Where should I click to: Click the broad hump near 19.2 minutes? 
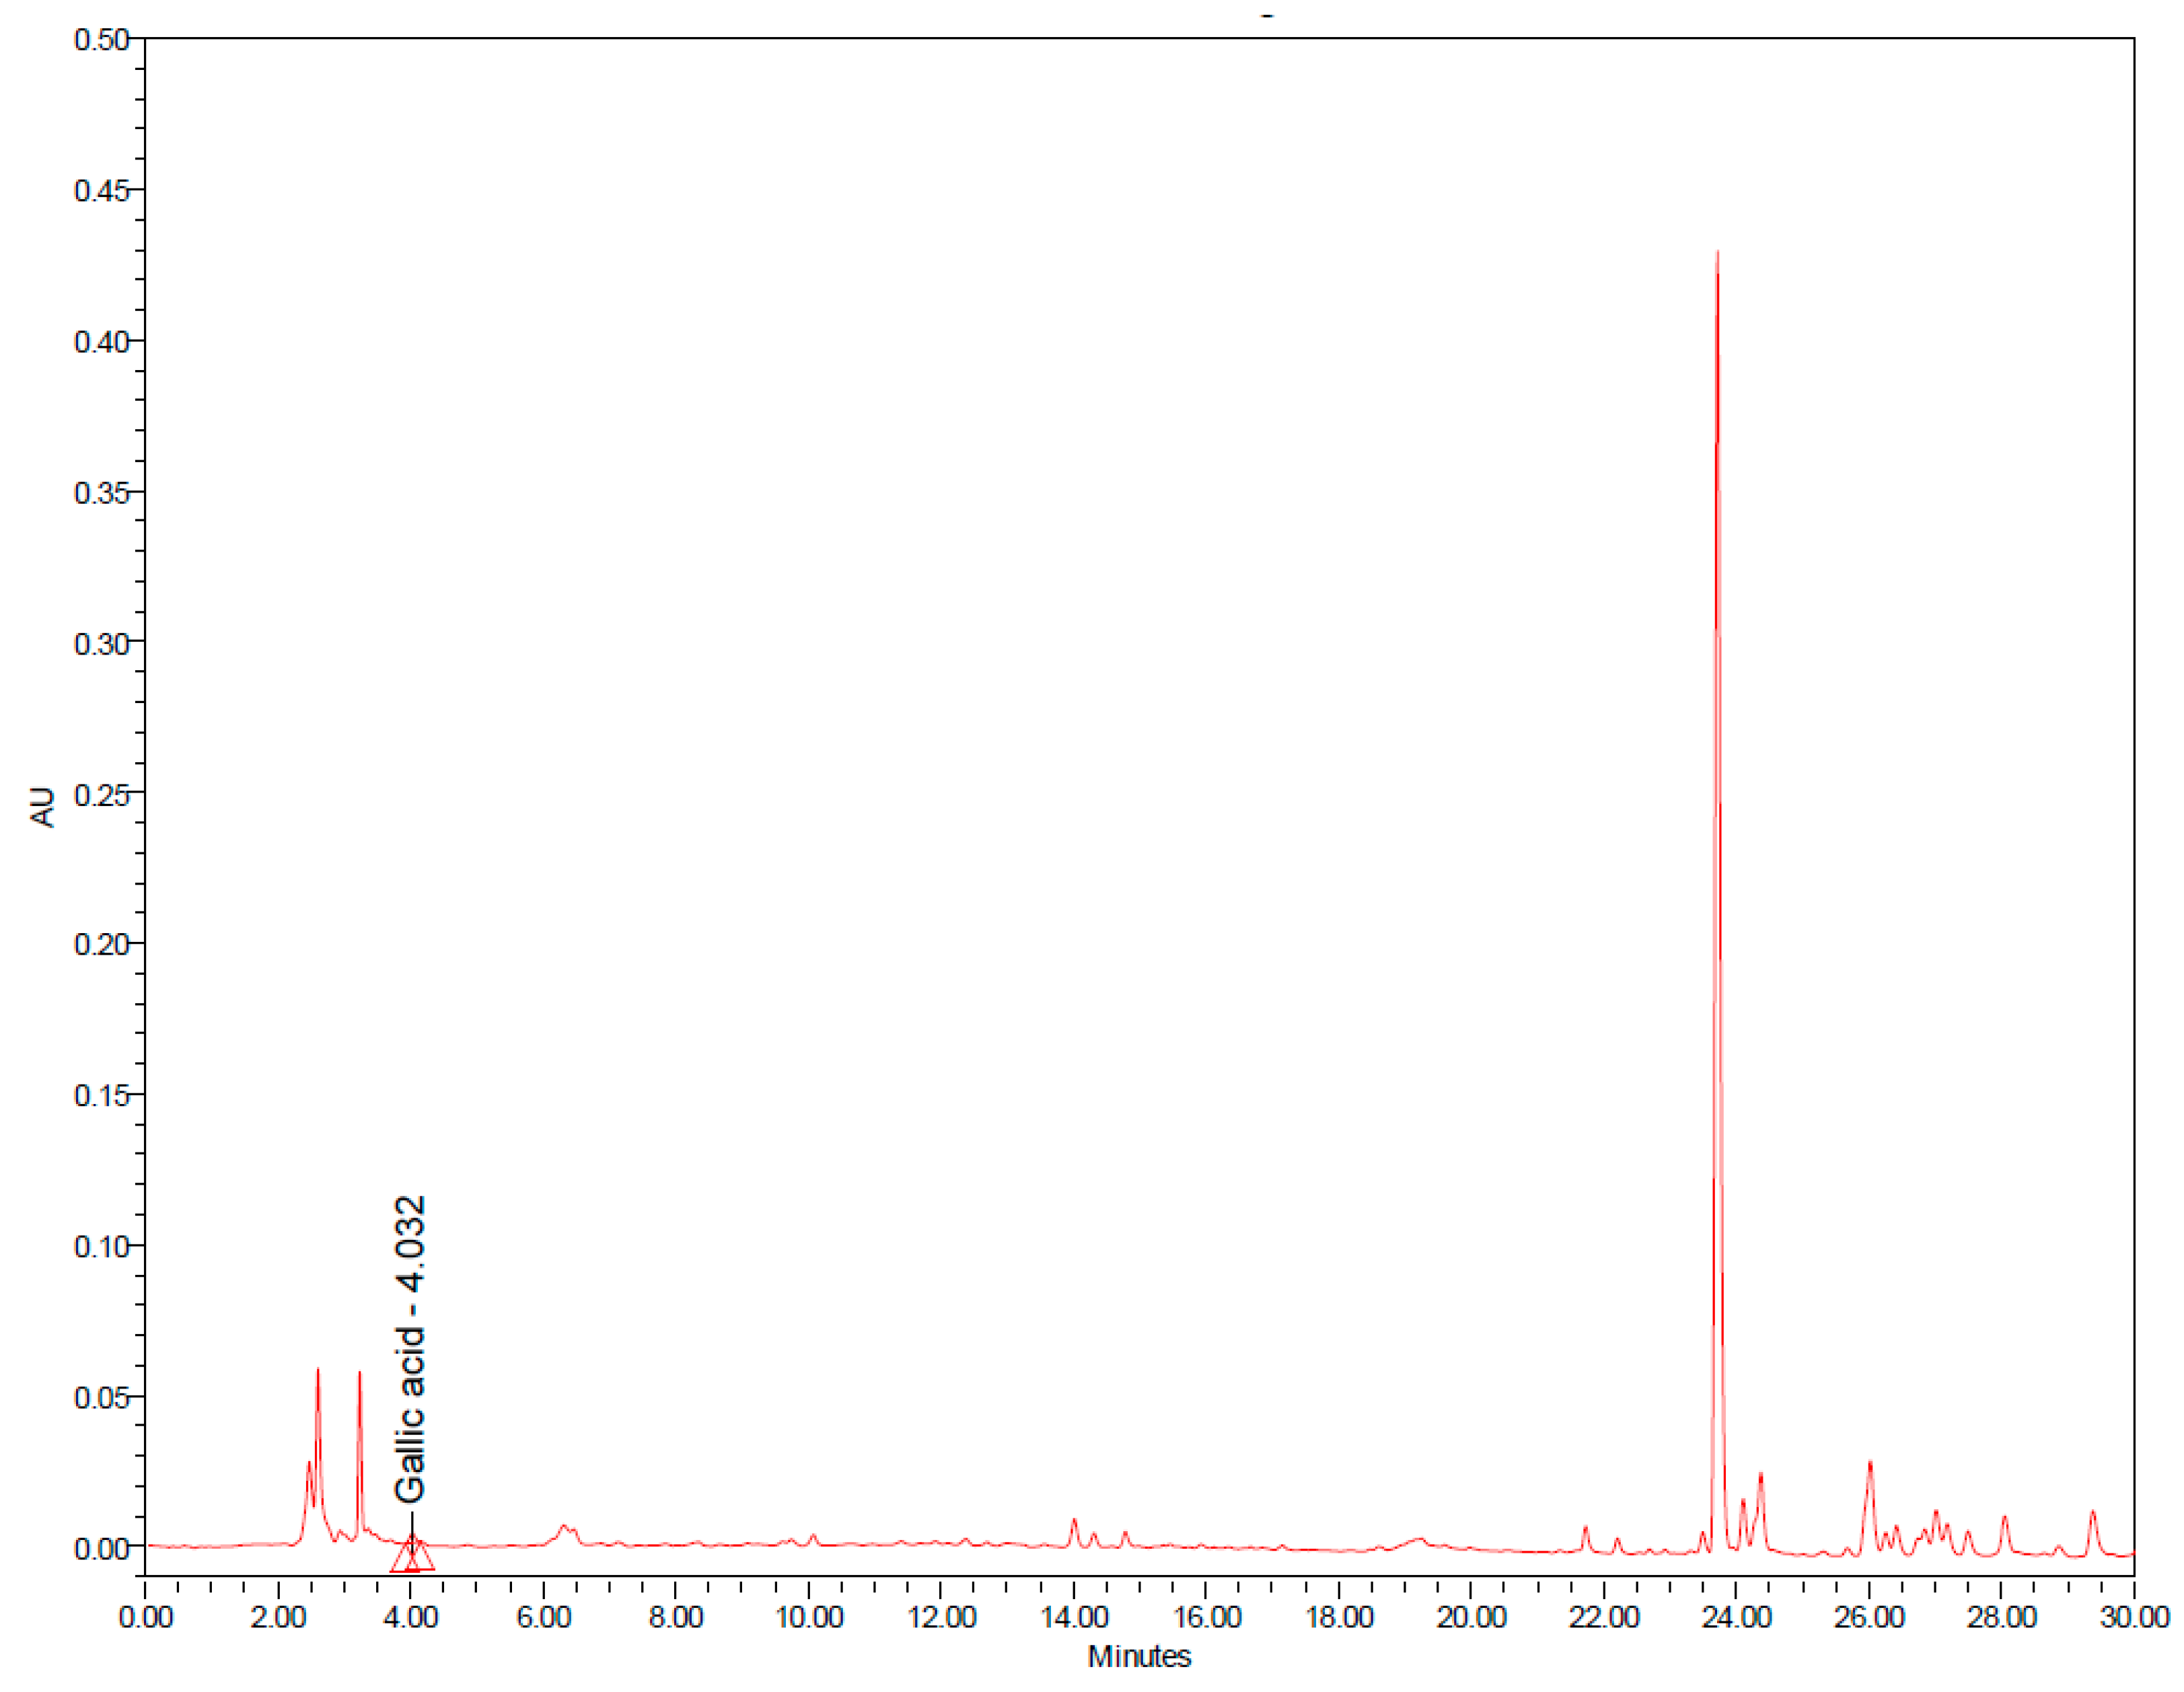pyautogui.click(x=1418, y=1540)
